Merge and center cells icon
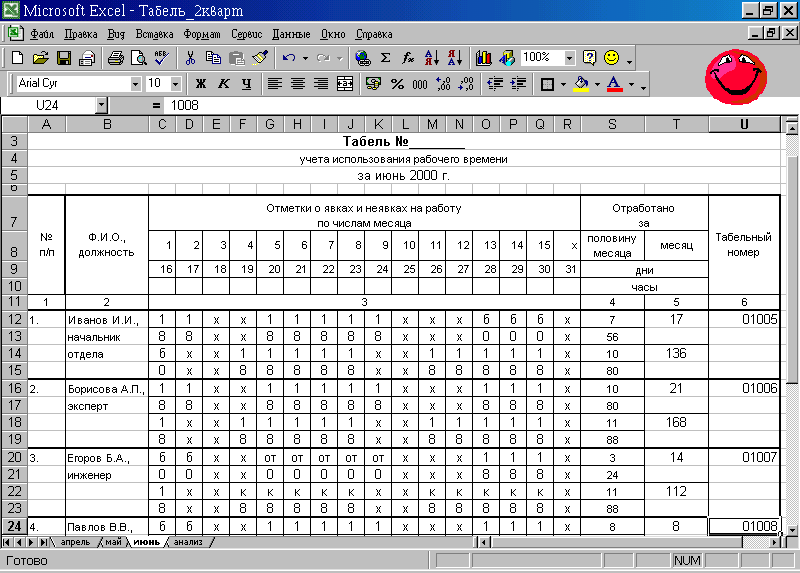The height and width of the screenshot is (573, 800). (345, 84)
